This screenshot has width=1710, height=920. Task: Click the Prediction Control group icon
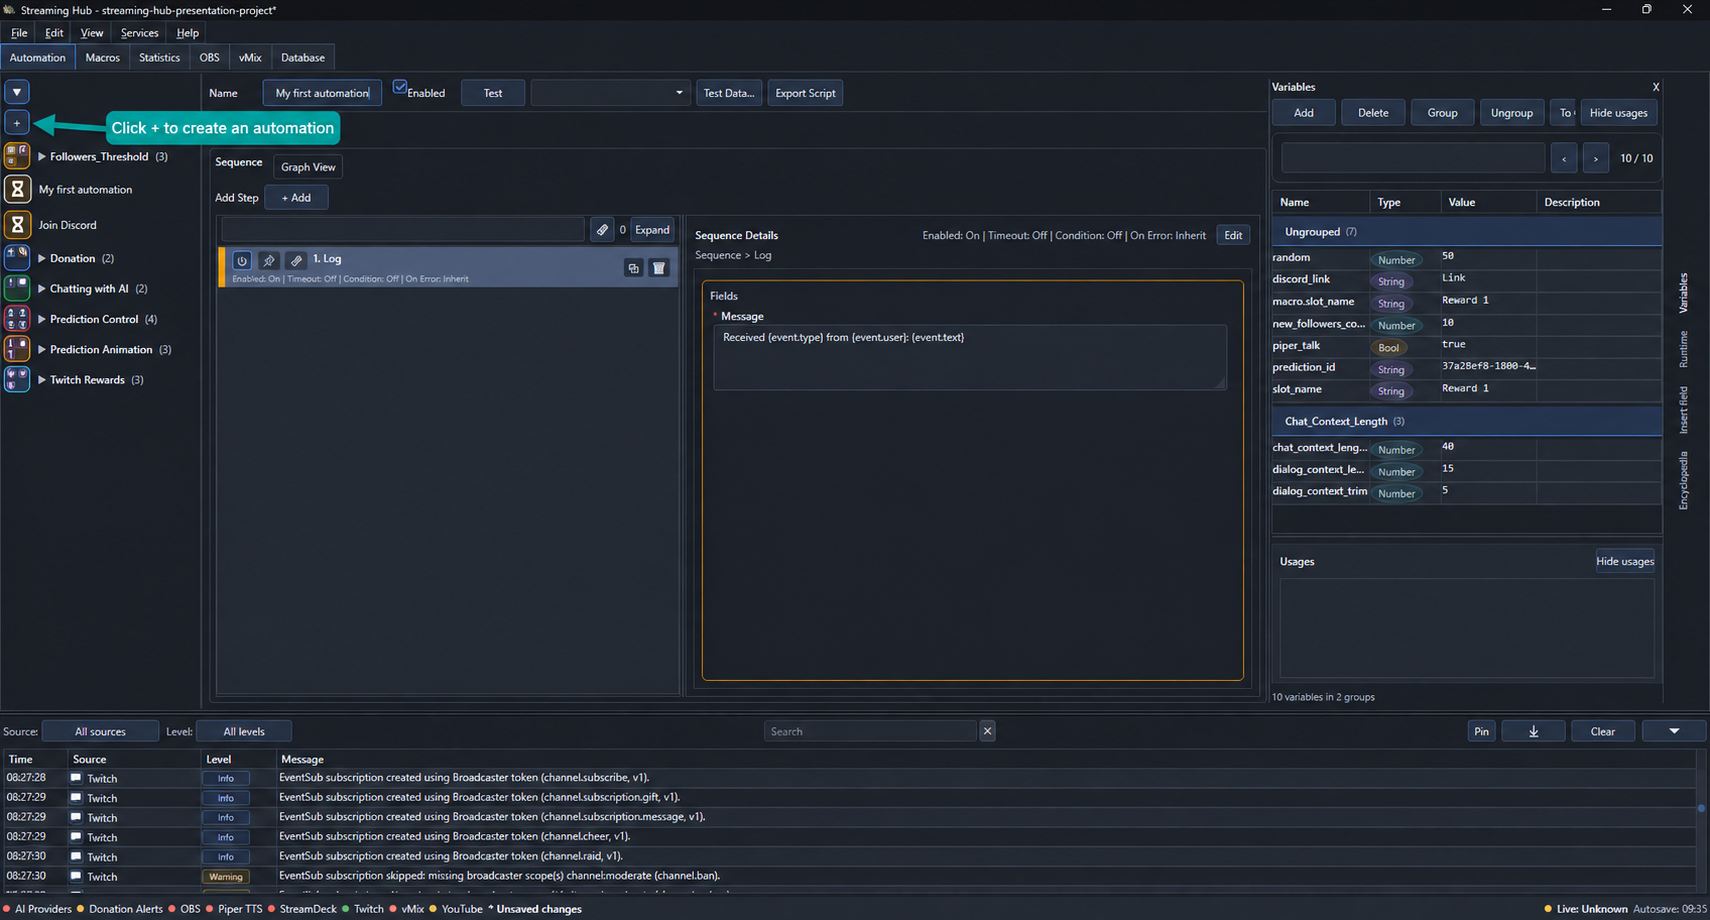tap(17, 319)
